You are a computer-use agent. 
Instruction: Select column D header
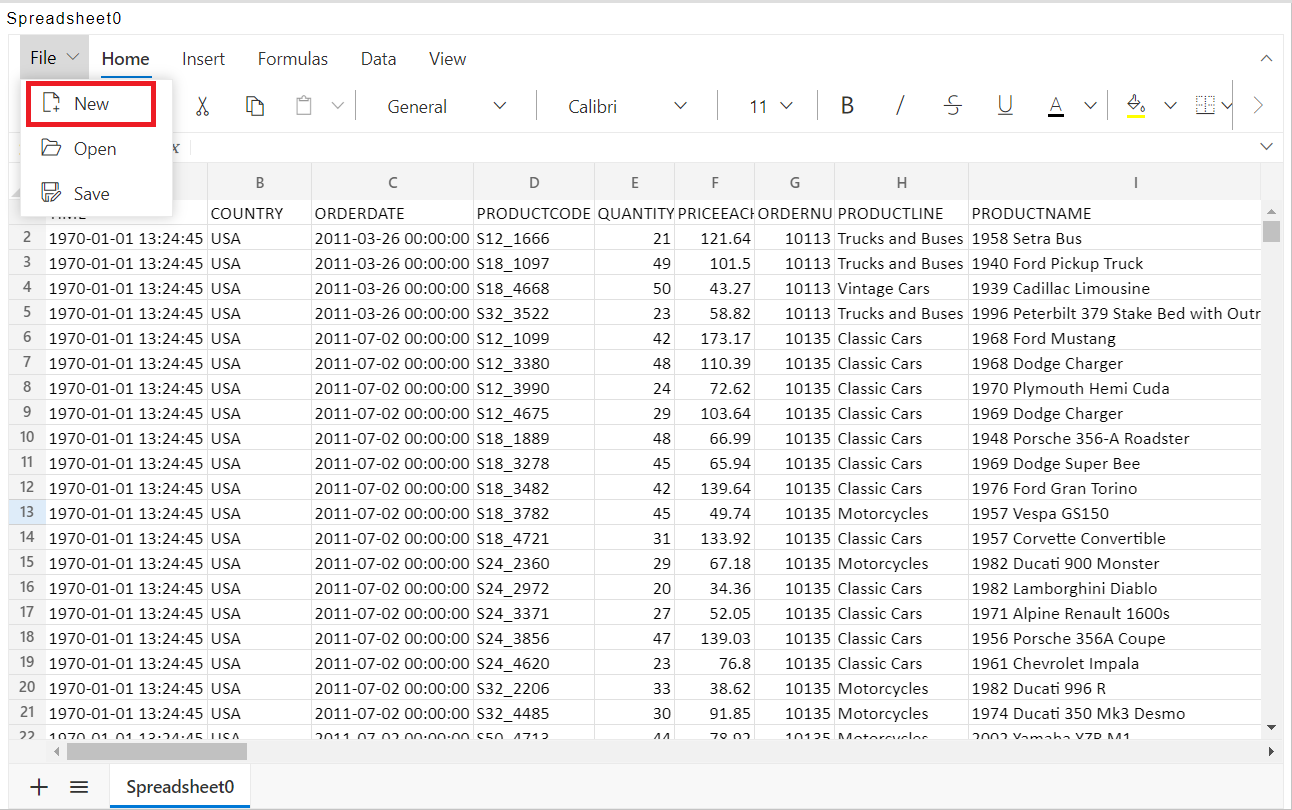click(x=534, y=182)
